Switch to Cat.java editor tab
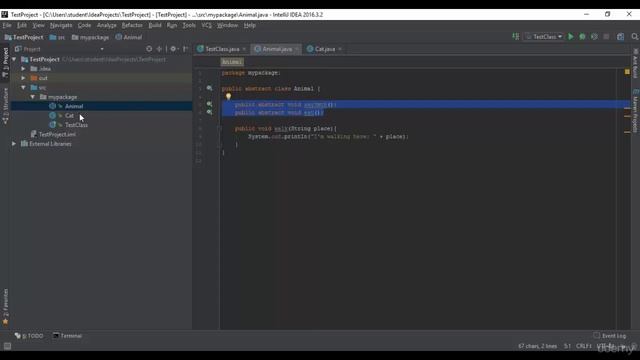This screenshot has width=640, height=360. click(x=324, y=49)
